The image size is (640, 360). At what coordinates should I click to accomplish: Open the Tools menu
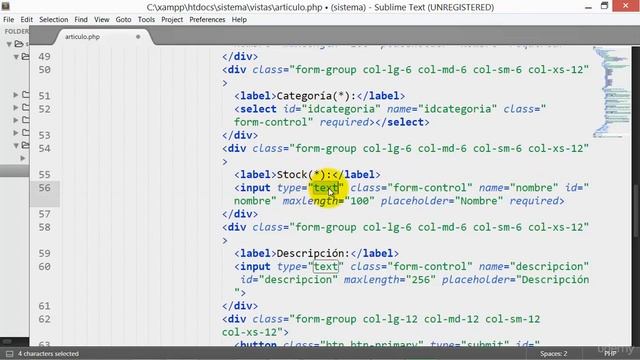pyautogui.click(x=146, y=20)
